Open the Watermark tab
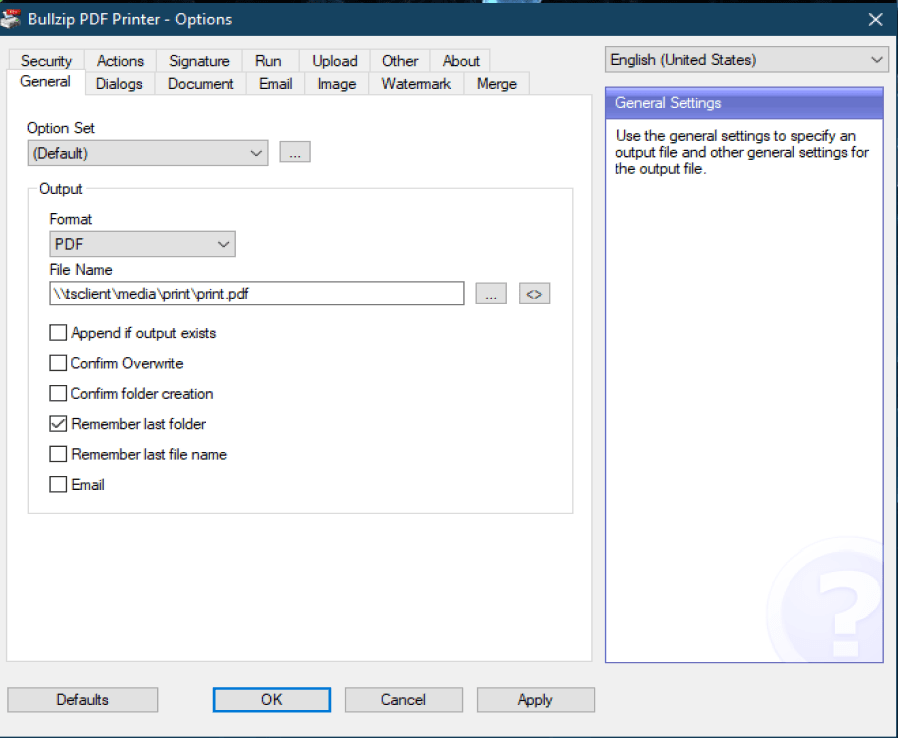This screenshot has height=738, width=898. (416, 84)
